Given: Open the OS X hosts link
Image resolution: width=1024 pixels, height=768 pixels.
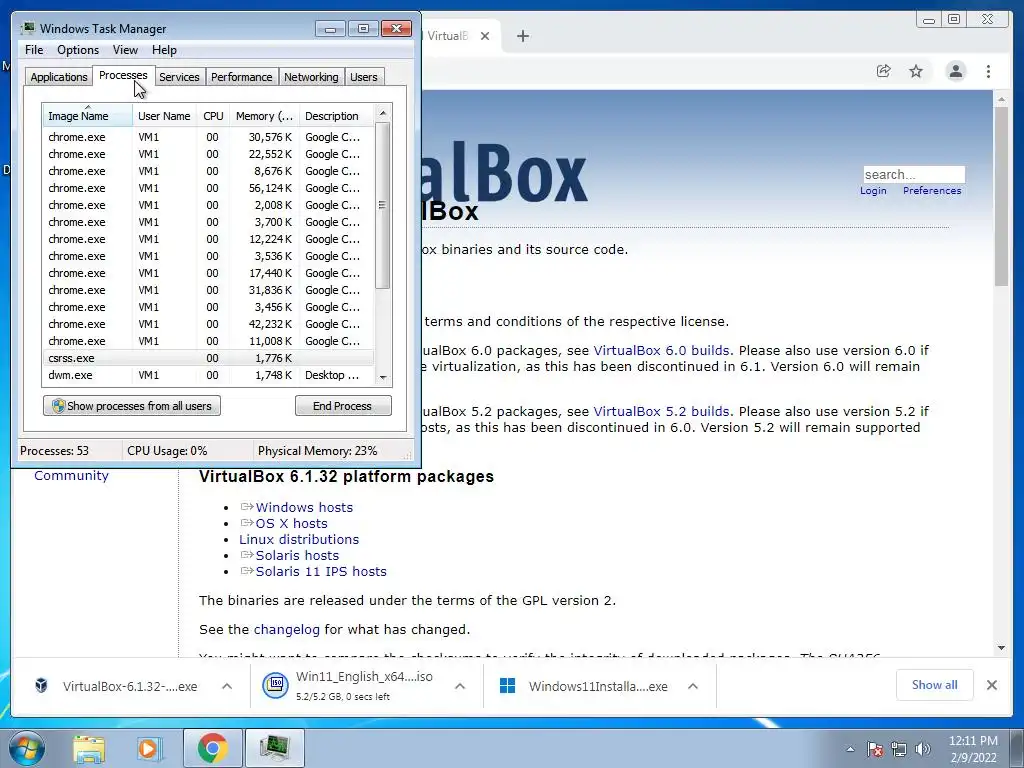Looking at the screenshot, I should [291, 523].
